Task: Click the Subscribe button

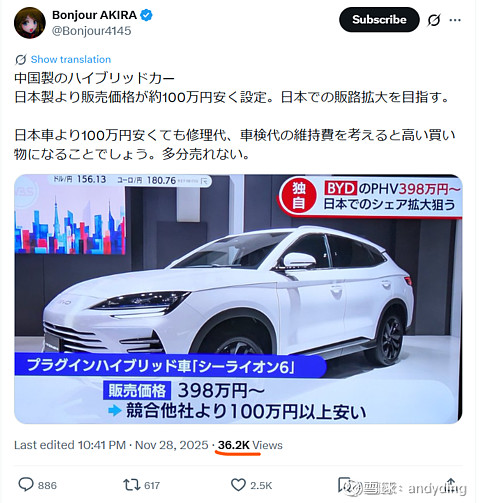Action: tap(379, 20)
